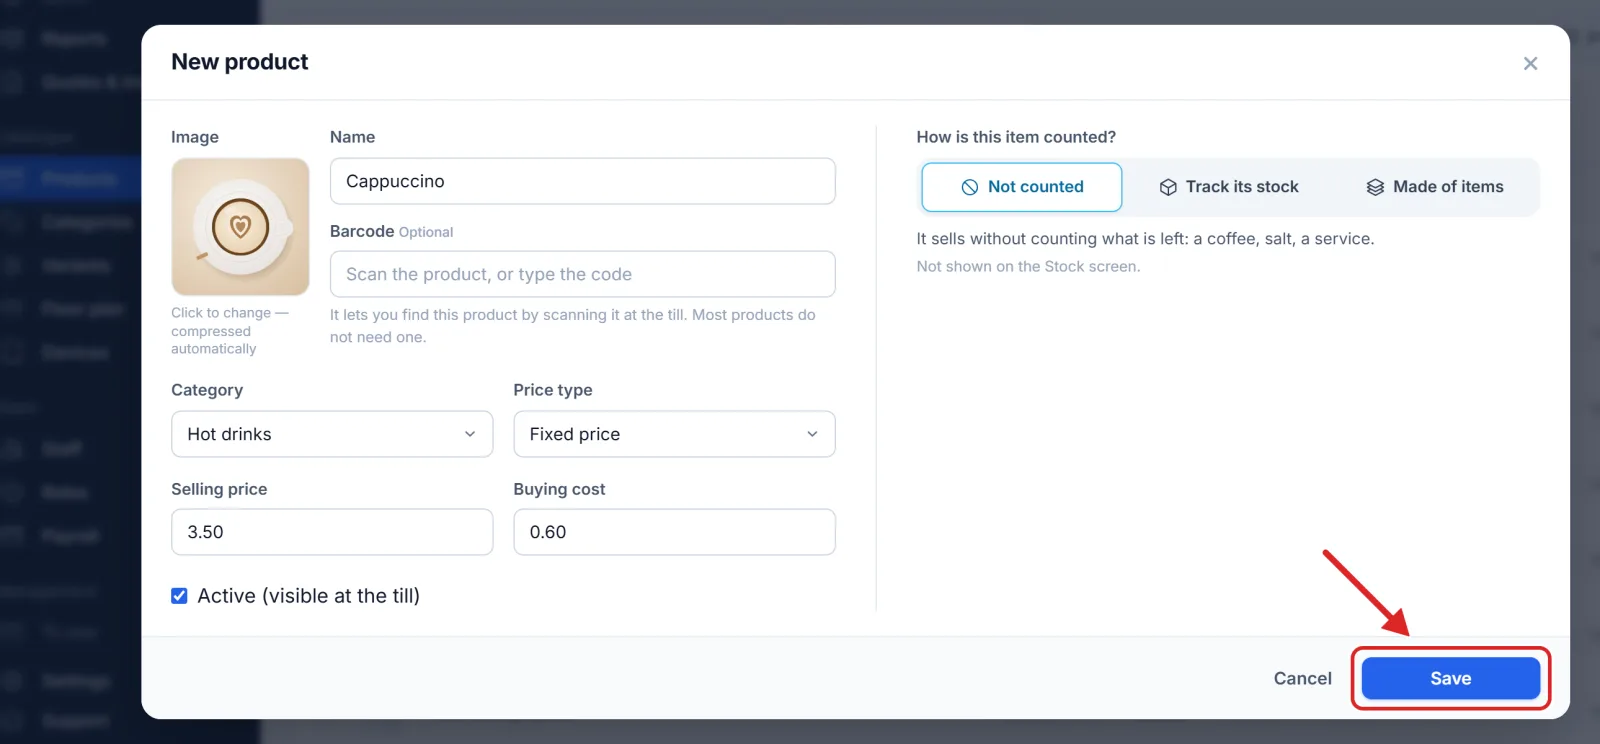This screenshot has width=1600, height=744.
Task: Click the Selling price field
Action: [332, 532]
